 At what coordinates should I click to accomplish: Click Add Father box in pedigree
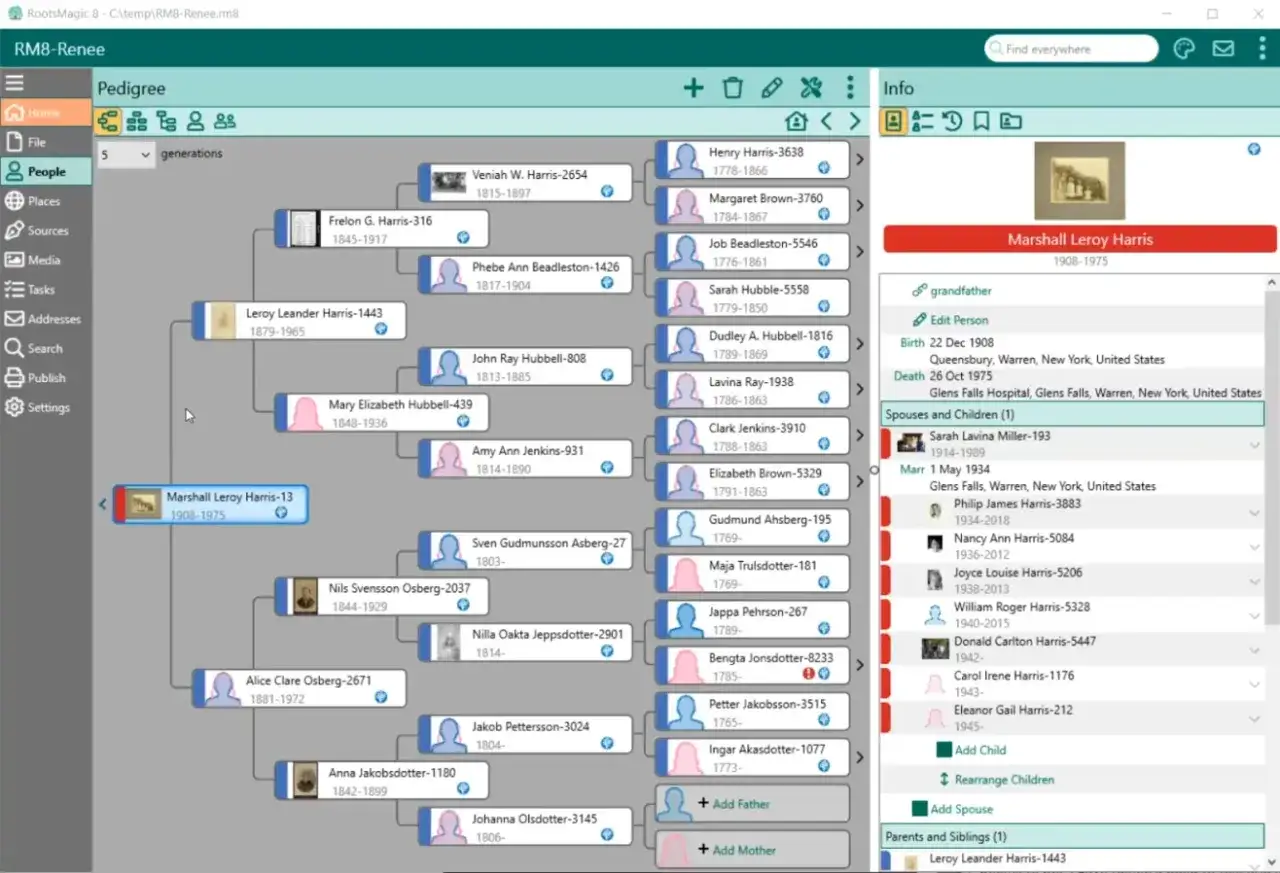tap(753, 804)
